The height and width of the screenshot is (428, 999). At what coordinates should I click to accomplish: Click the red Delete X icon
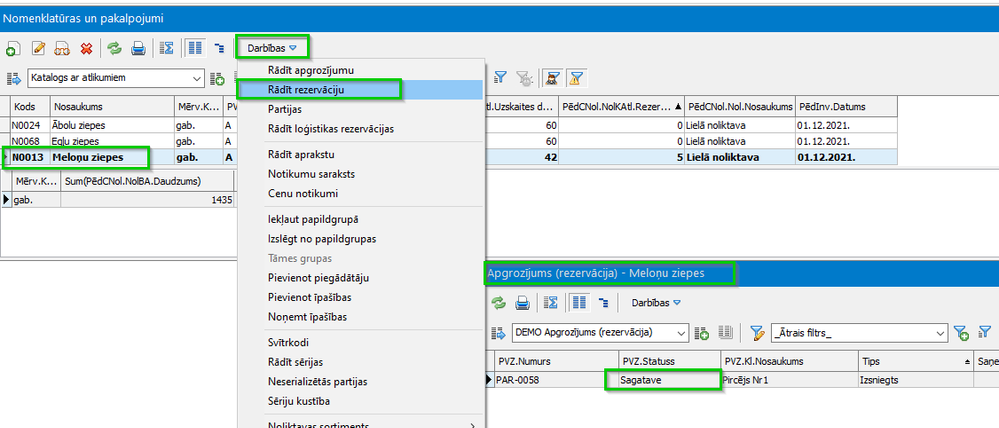(87, 48)
